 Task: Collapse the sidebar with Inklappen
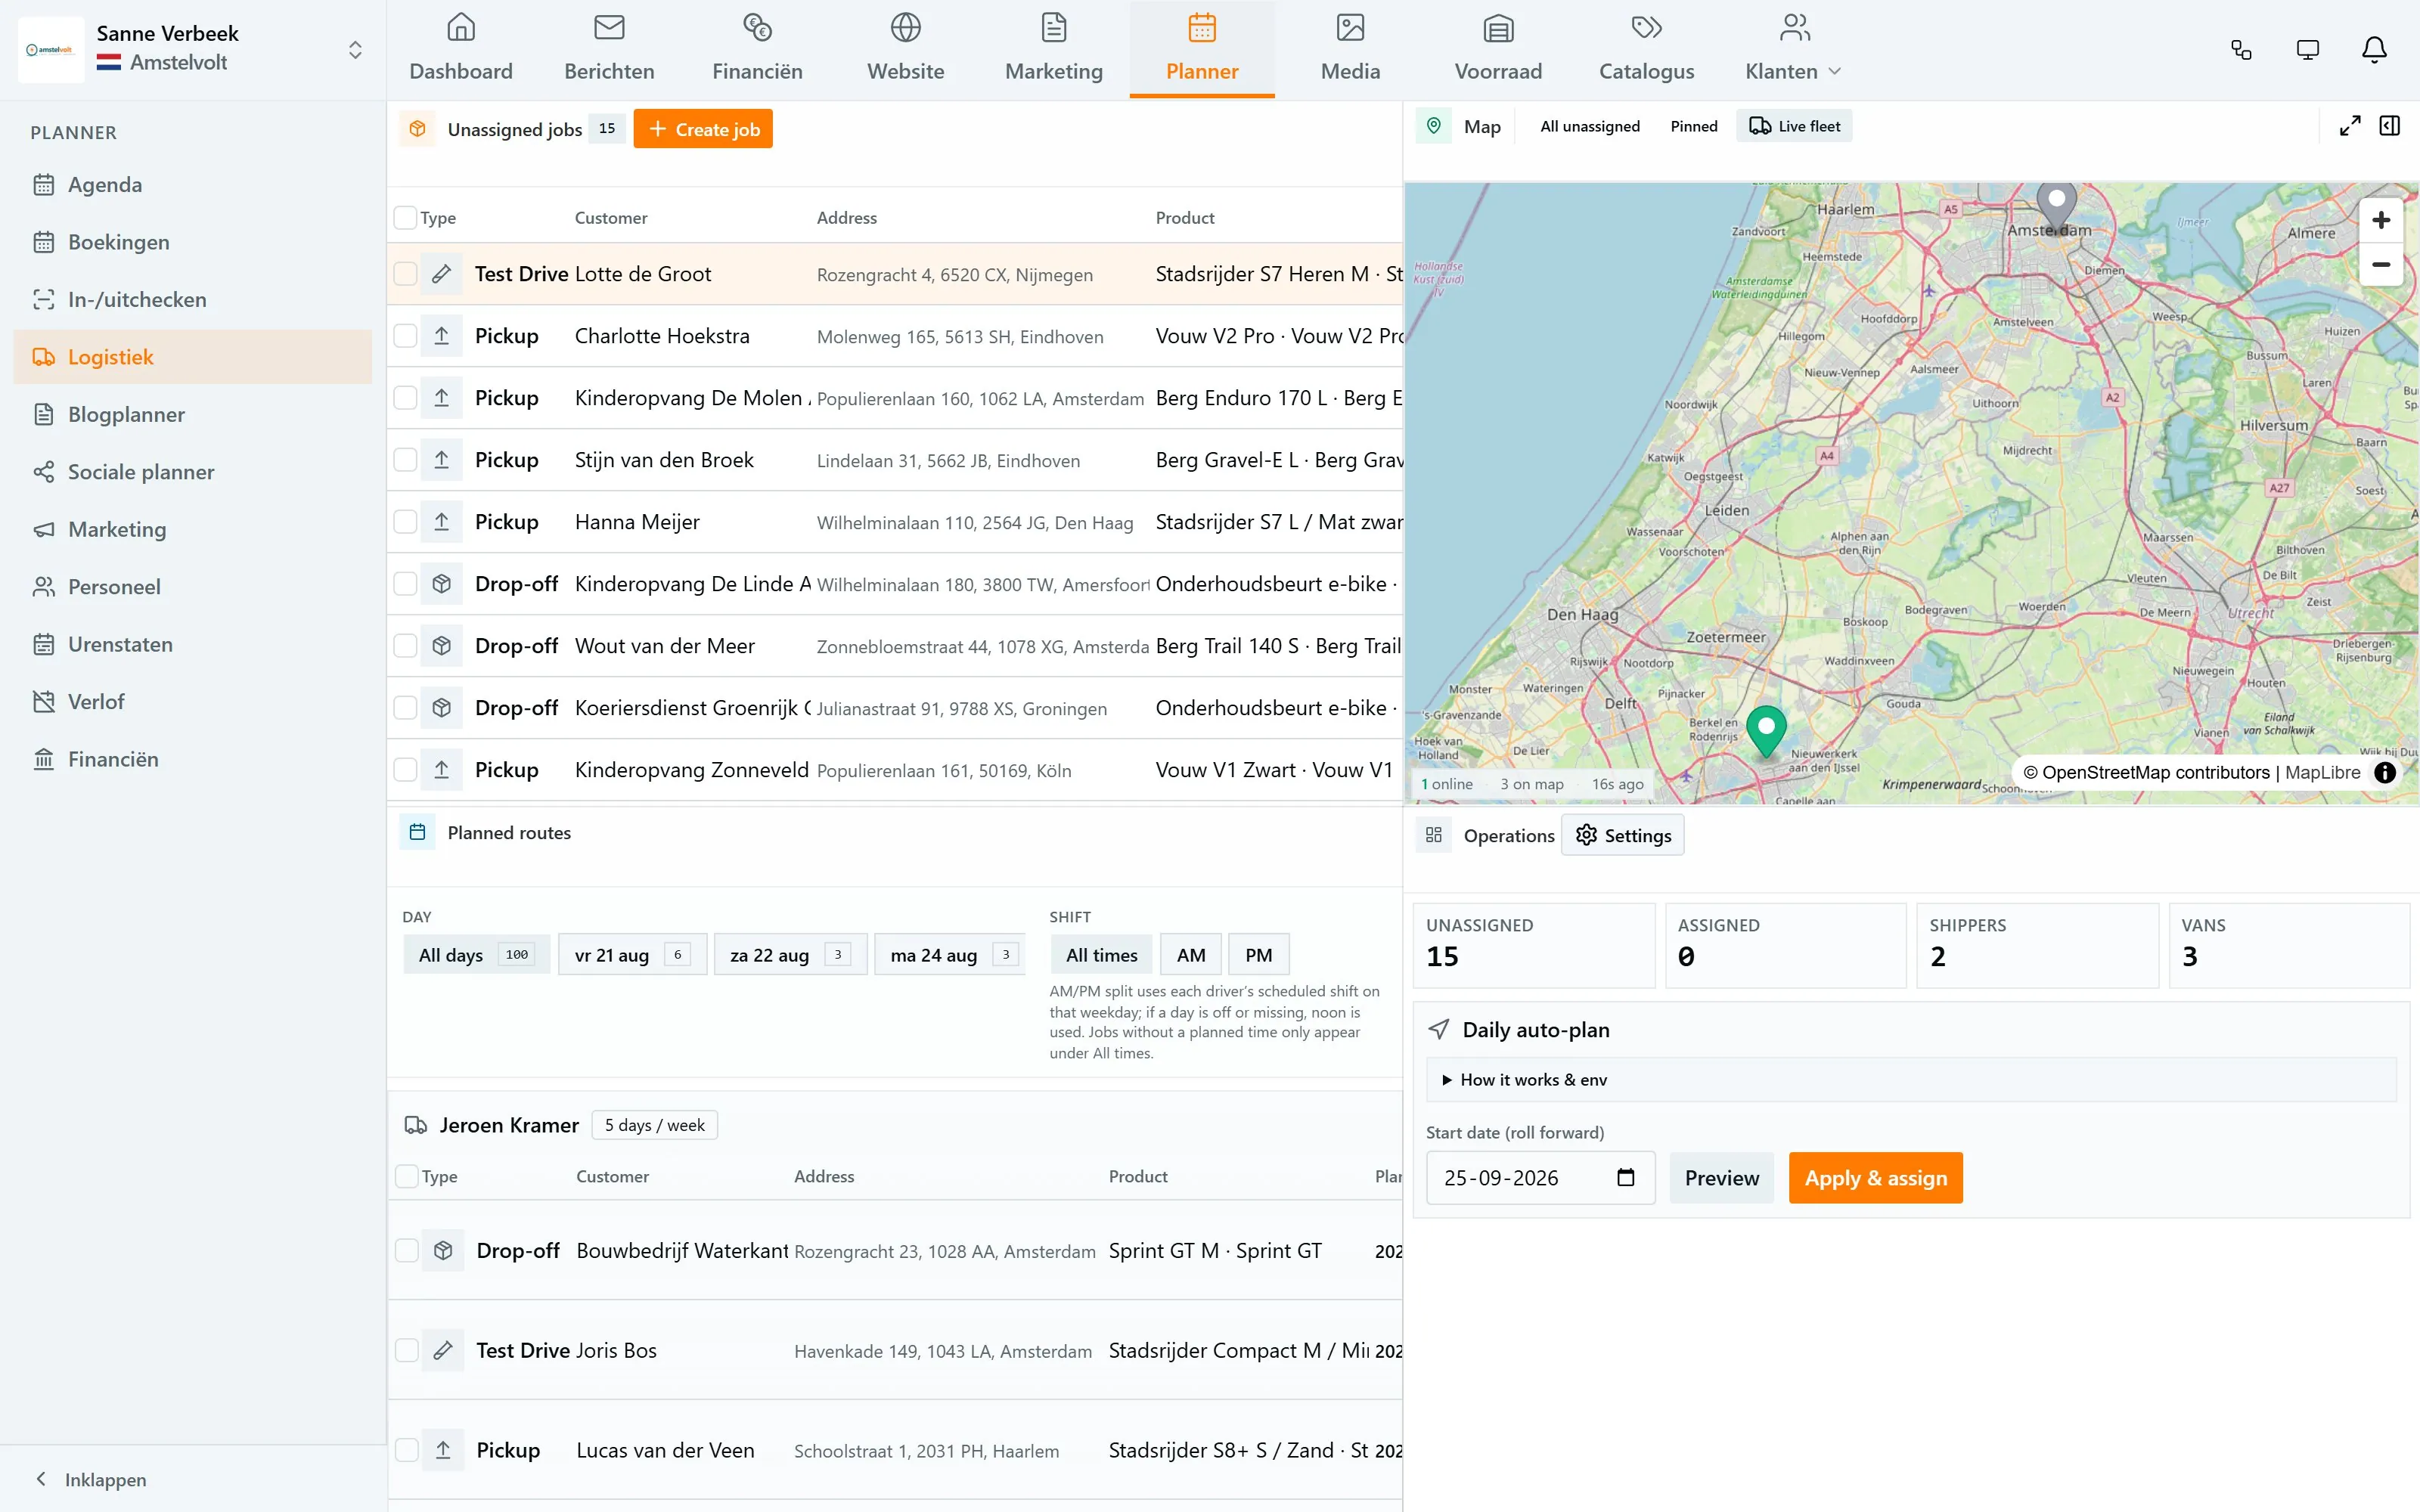pos(91,1479)
